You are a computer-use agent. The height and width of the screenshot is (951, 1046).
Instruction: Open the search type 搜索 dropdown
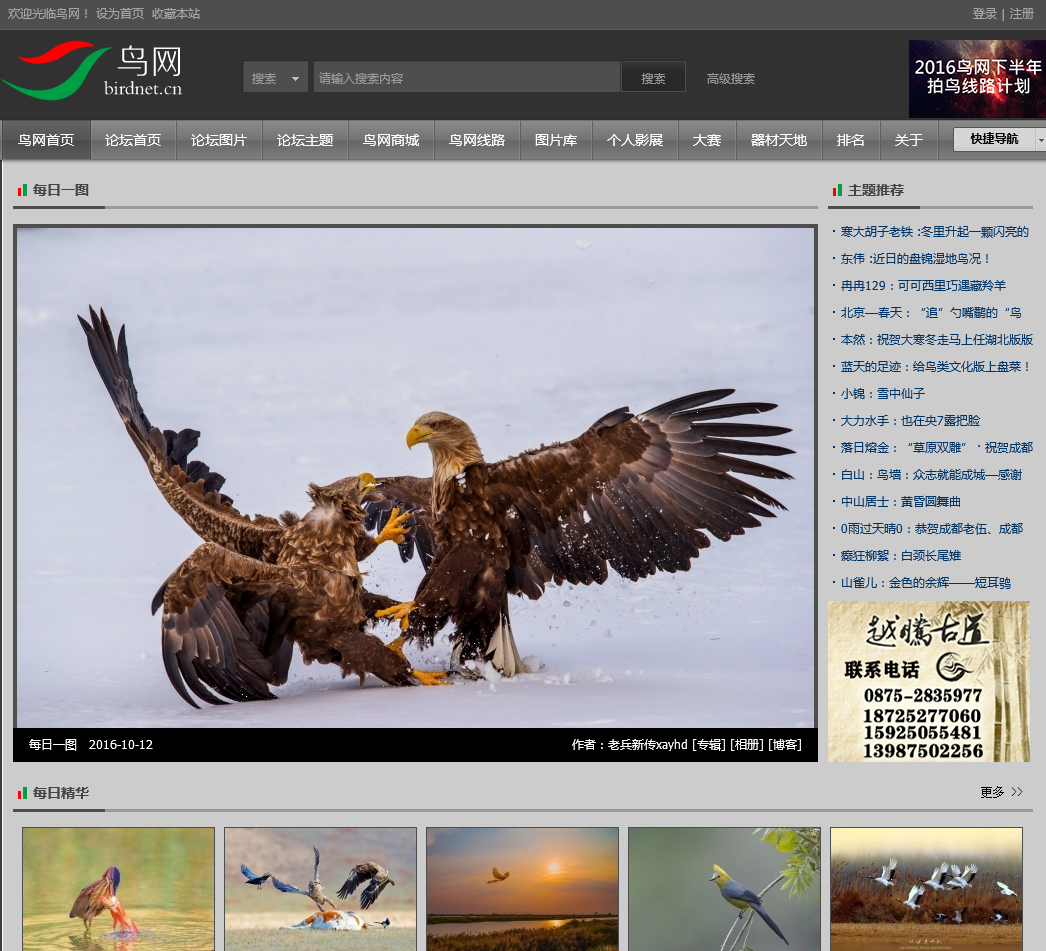pyautogui.click(x=275, y=78)
